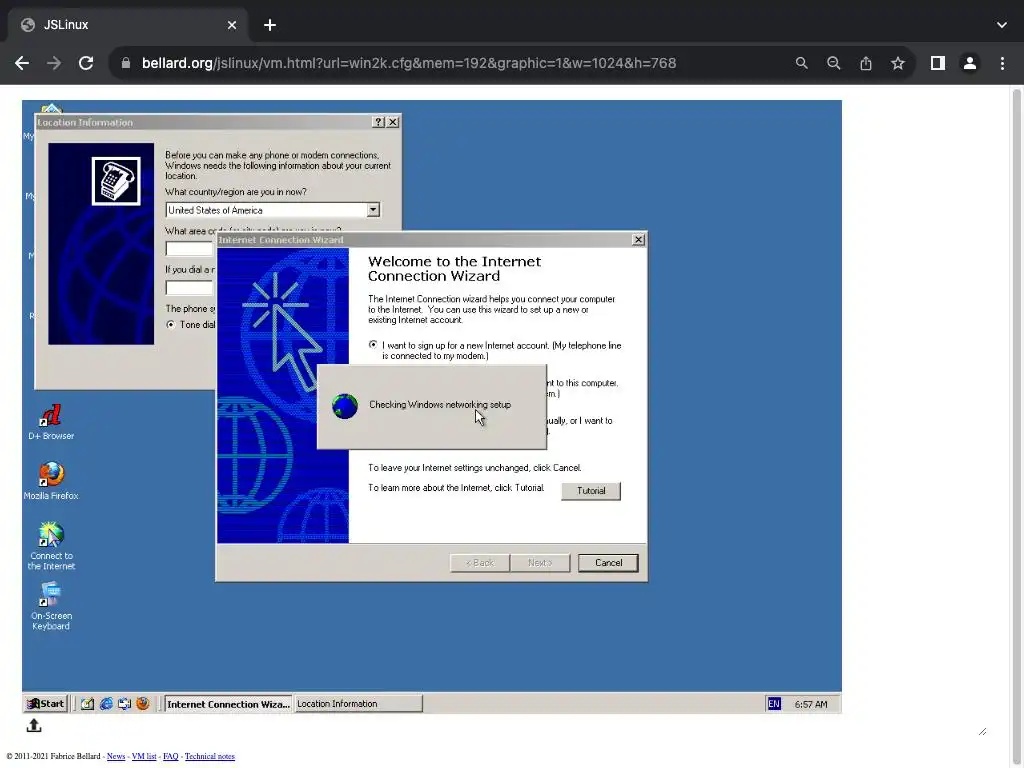
Task: Open the FAQ footer link
Action: pyautogui.click(x=170, y=756)
